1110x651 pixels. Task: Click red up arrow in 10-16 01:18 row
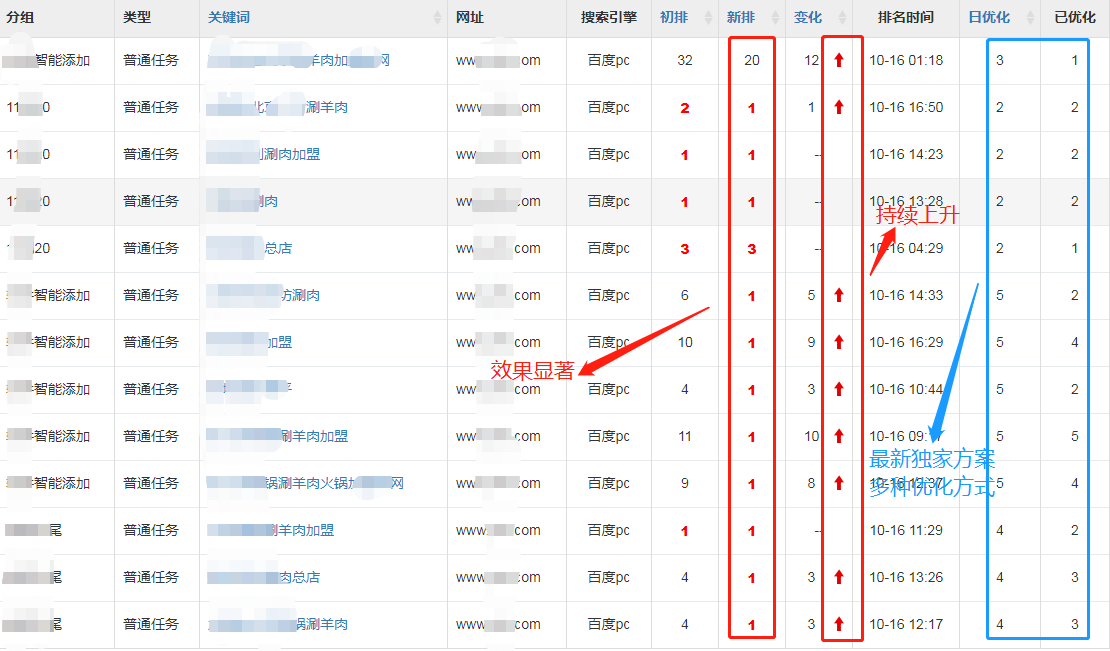click(x=839, y=60)
